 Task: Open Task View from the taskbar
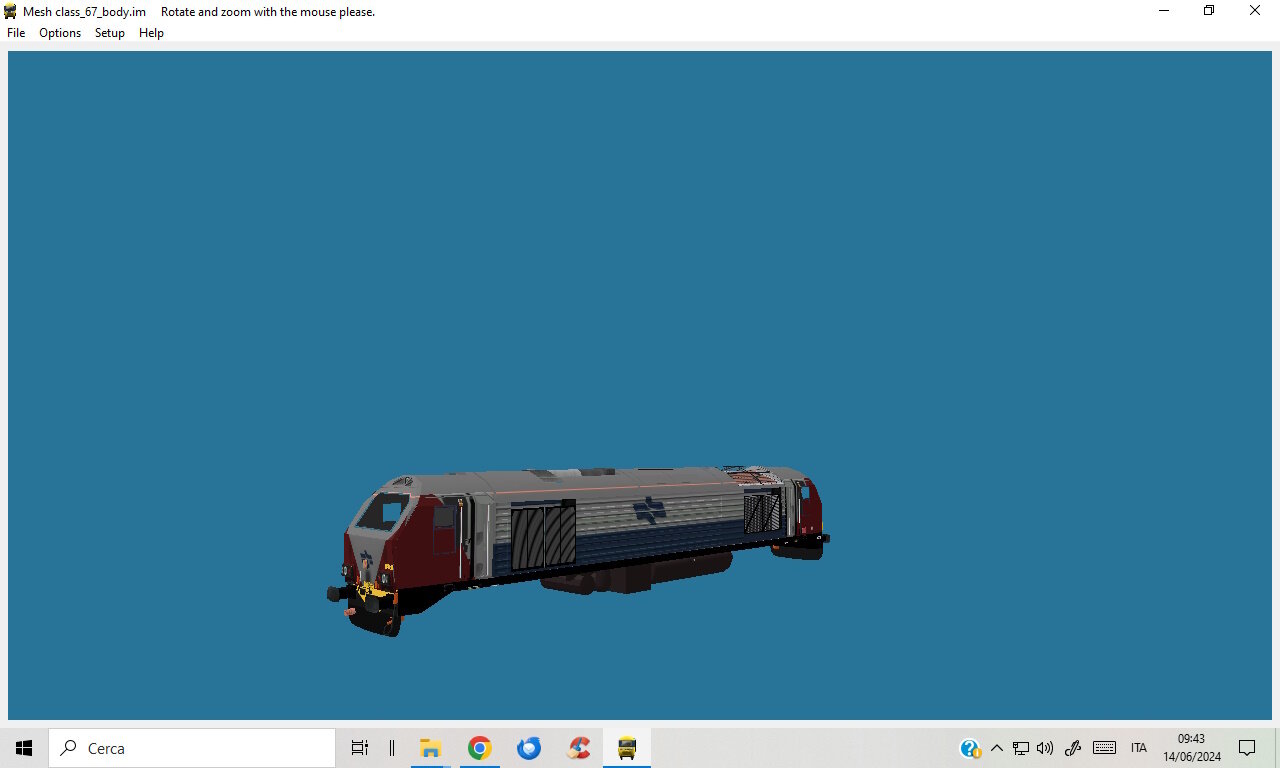tap(360, 748)
